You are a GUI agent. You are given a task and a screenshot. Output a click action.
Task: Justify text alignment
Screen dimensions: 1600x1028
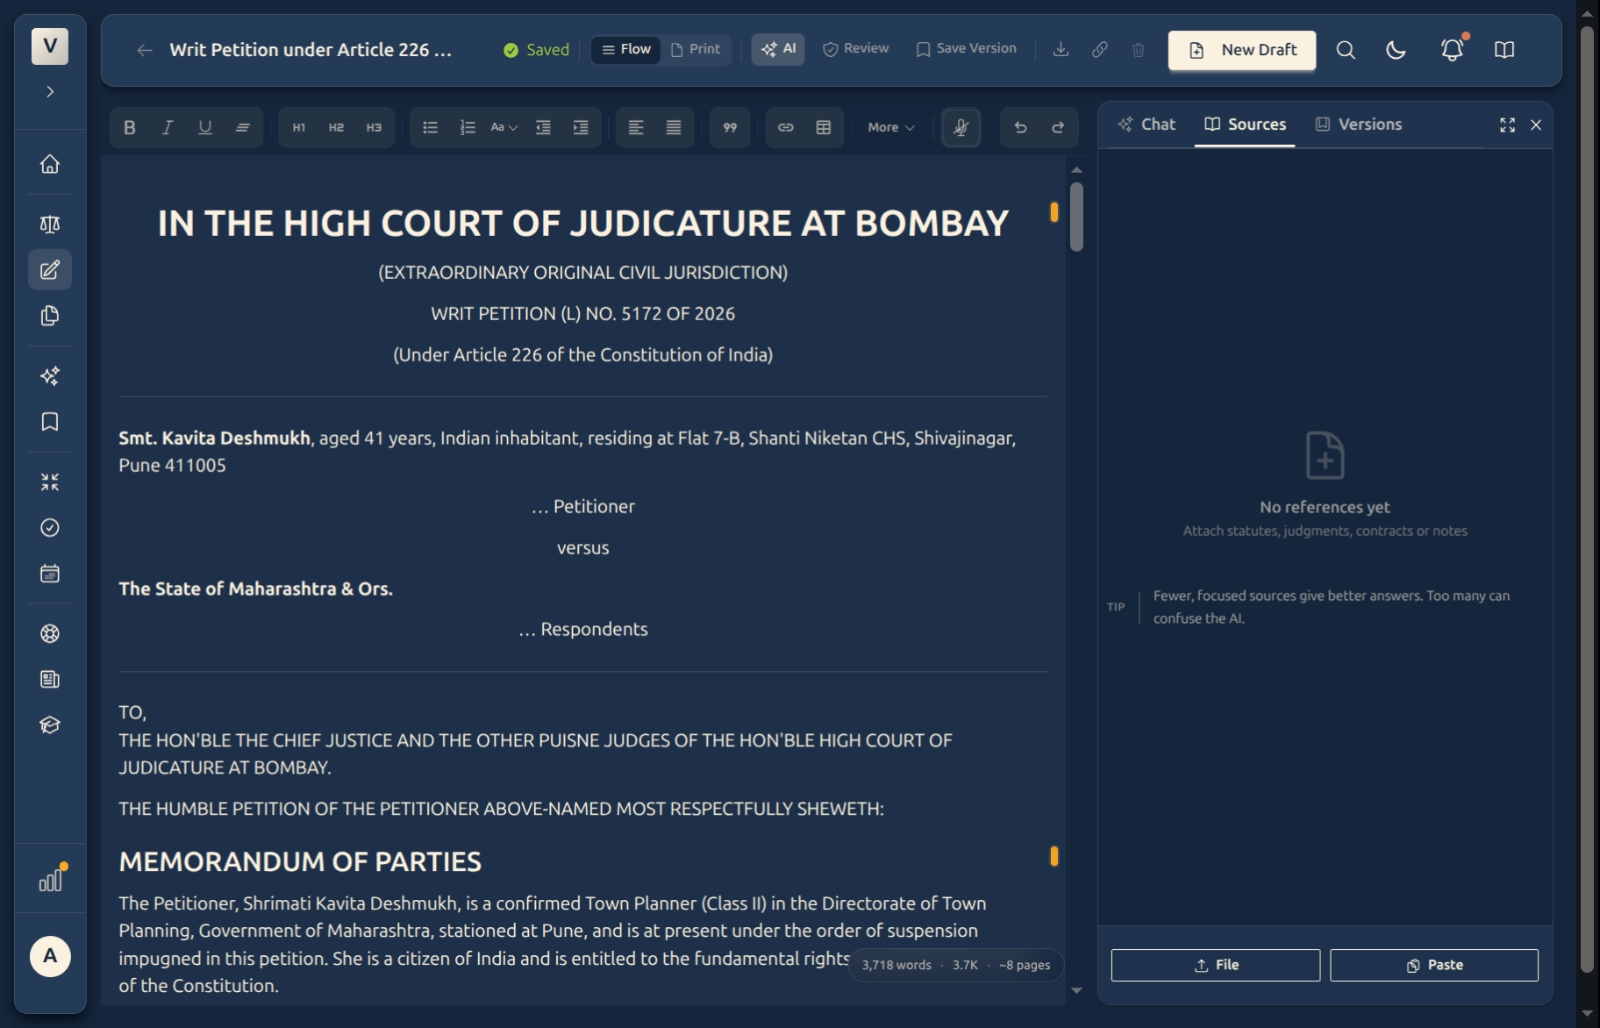(674, 127)
